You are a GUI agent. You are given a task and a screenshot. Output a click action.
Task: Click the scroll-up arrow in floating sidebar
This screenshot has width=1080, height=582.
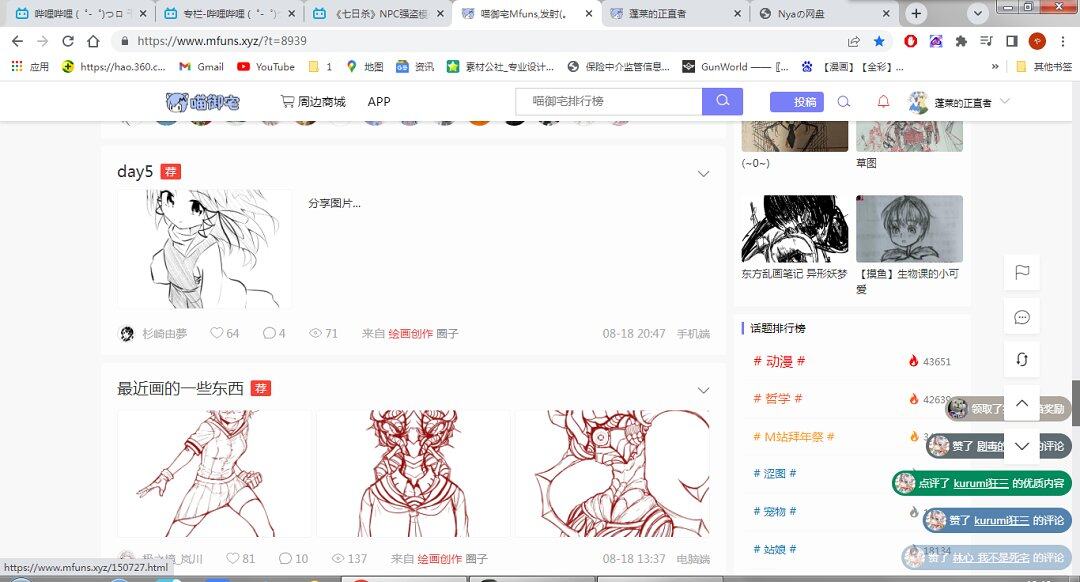pos(1022,403)
